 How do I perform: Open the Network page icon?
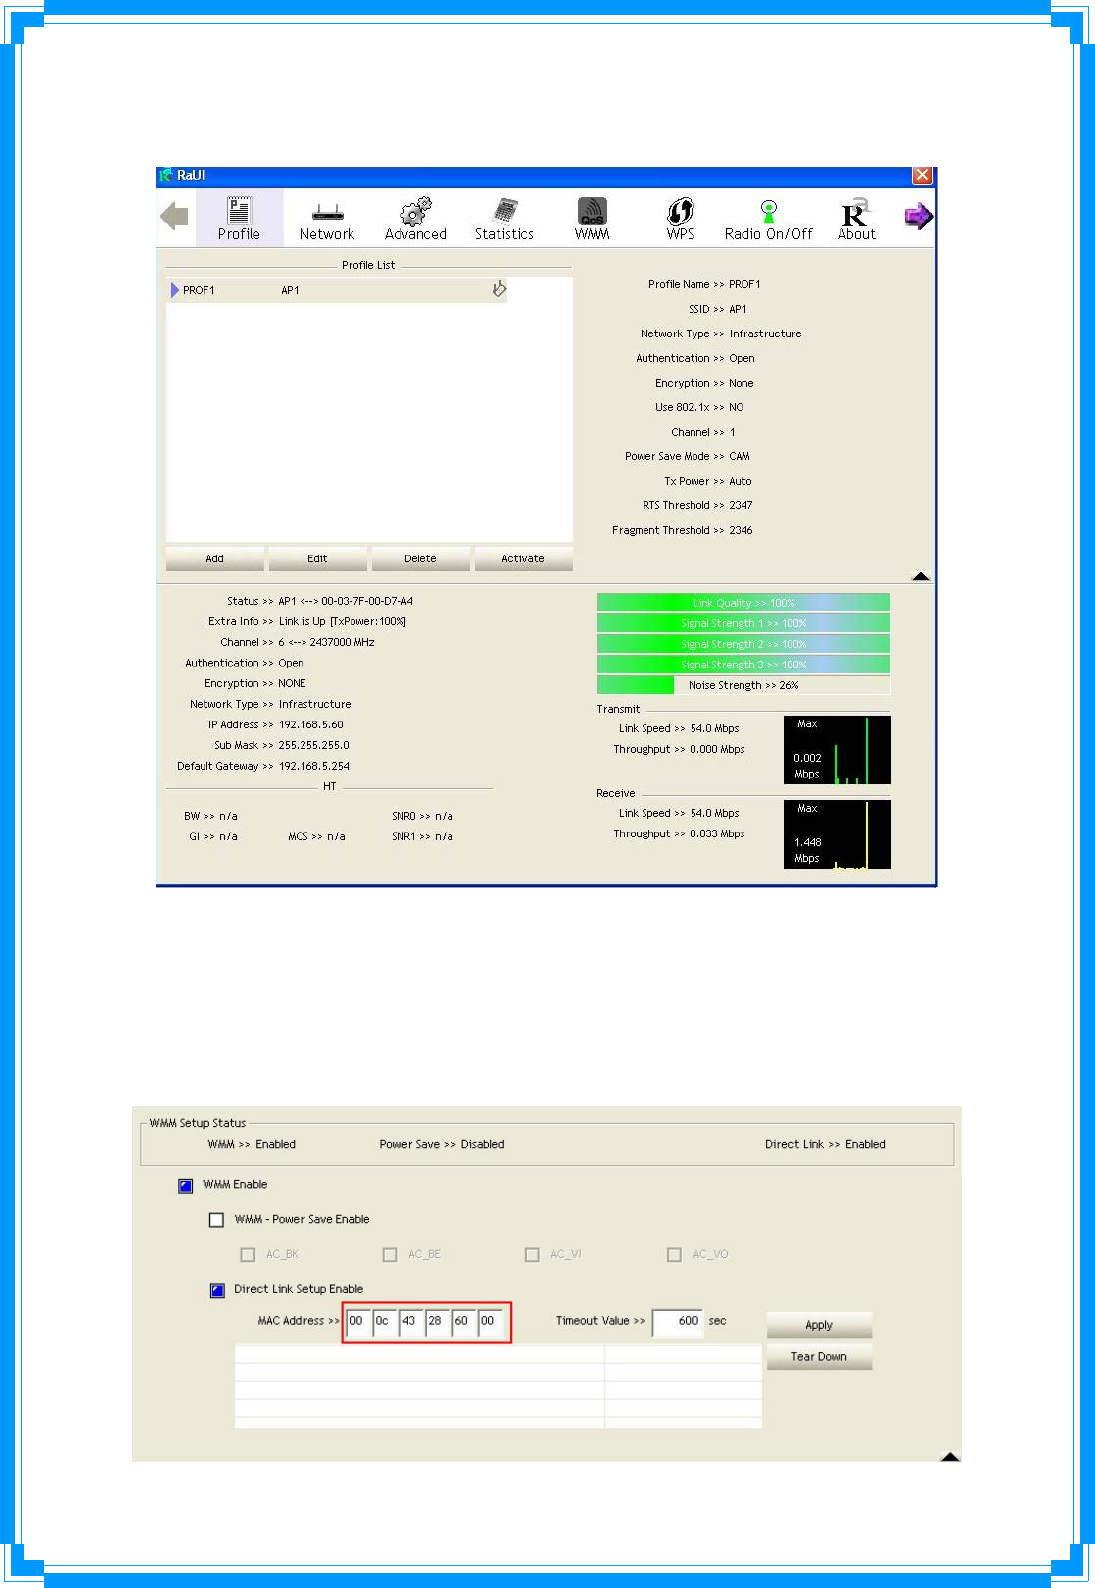coord(327,218)
